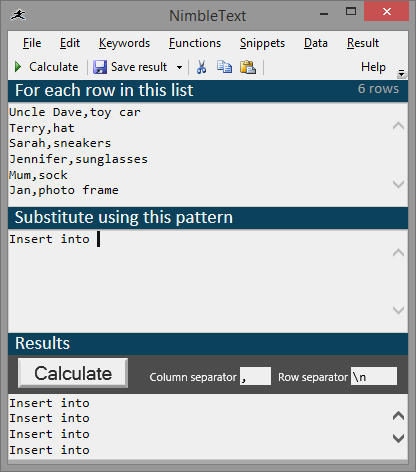Click the Save result toolbar label
Viewport: 416px width, 472px height.
[139, 67]
